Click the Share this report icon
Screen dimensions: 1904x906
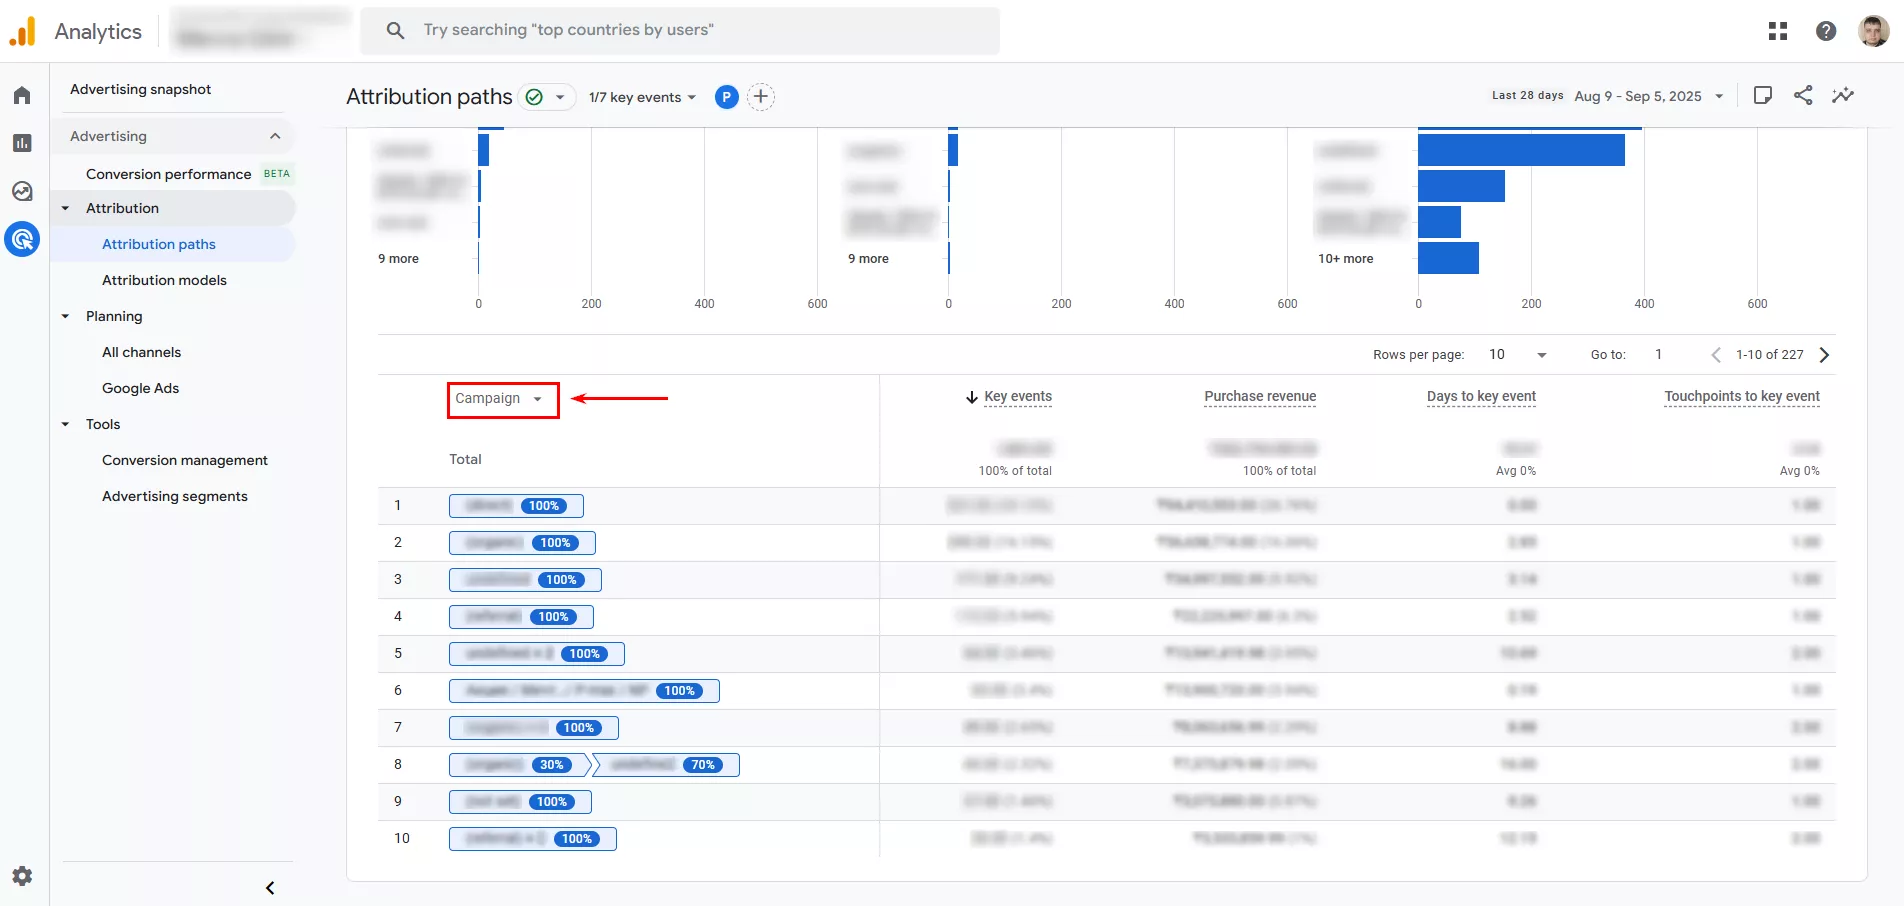coord(1803,96)
